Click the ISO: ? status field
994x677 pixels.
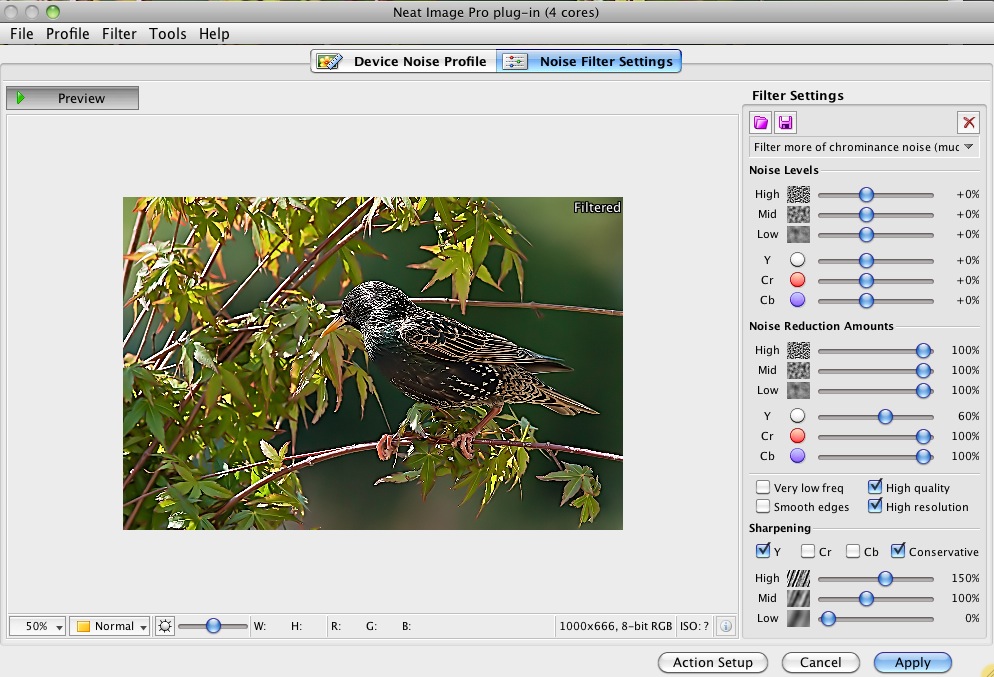pyautogui.click(x=694, y=626)
